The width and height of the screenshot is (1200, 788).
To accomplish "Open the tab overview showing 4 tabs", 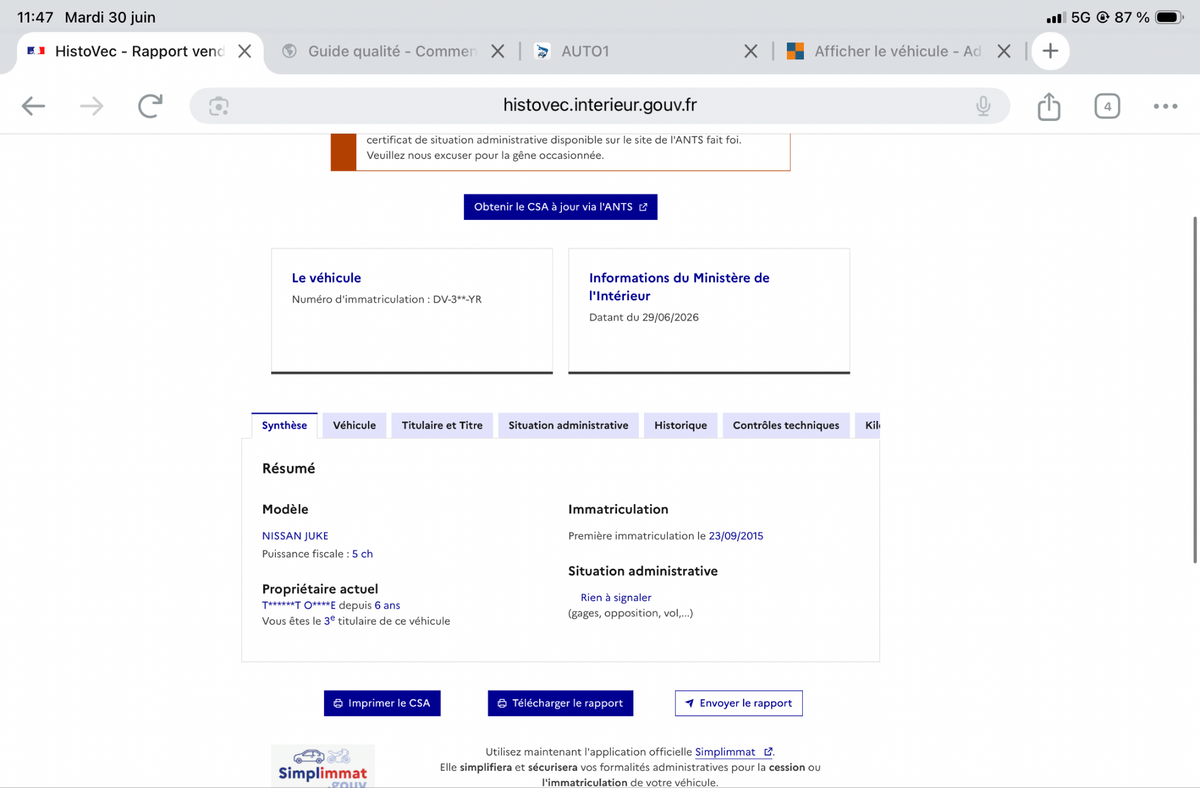I will (1107, 106).
